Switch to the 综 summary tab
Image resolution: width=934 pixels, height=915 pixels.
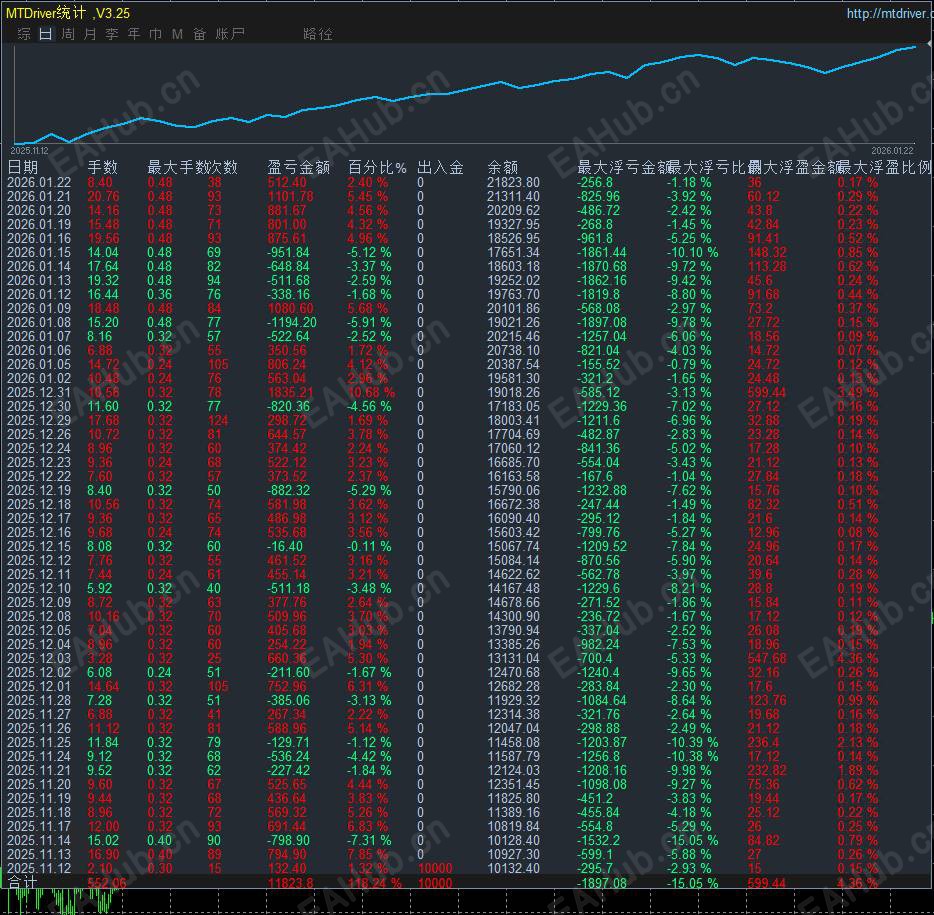click(24, 34)
